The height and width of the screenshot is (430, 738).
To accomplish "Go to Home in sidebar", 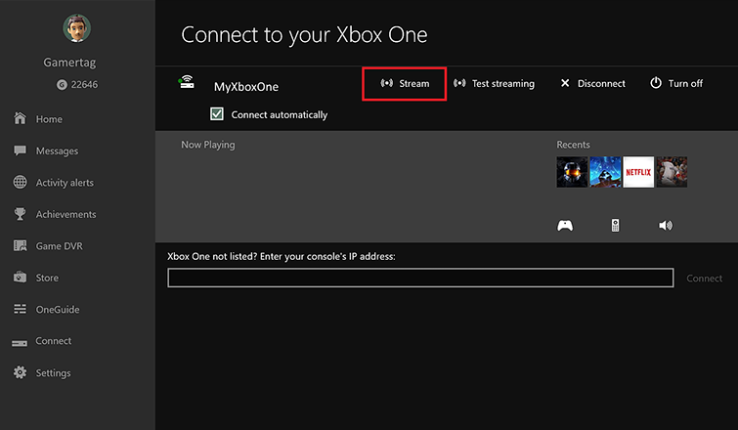I will [x=48, y=119].
